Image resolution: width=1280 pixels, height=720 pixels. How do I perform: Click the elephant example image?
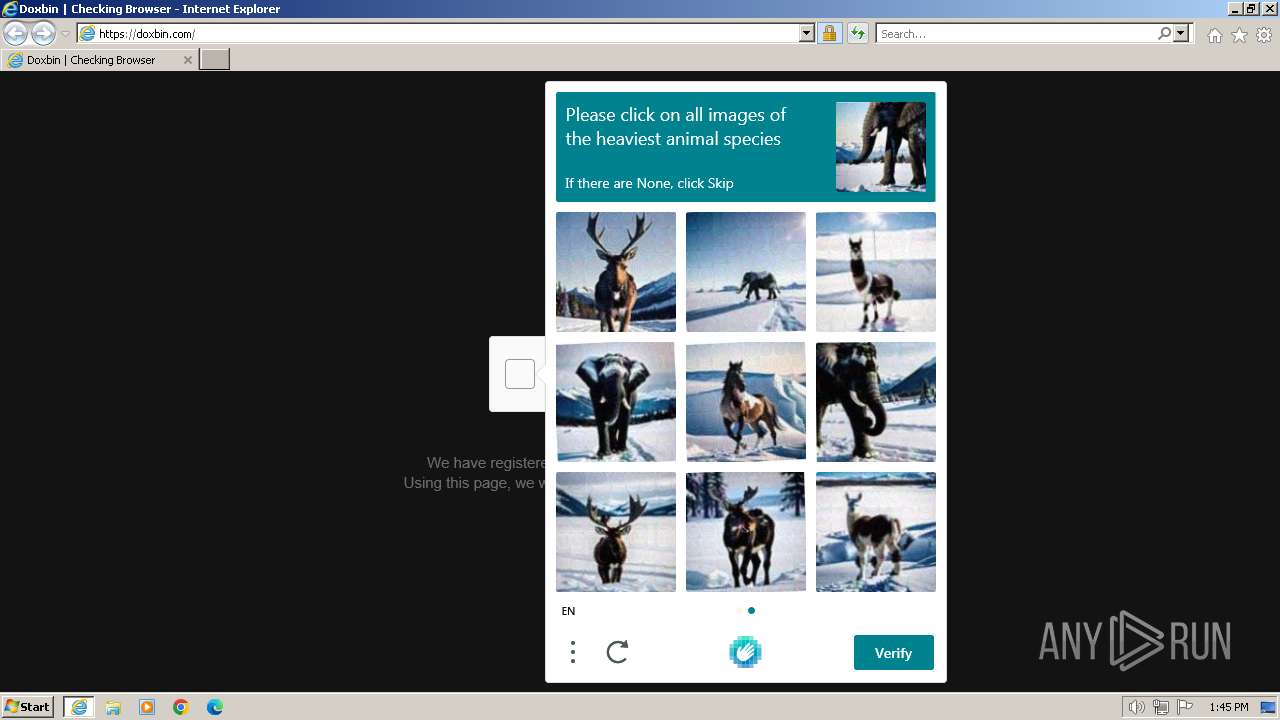click(x=881, y=147)
